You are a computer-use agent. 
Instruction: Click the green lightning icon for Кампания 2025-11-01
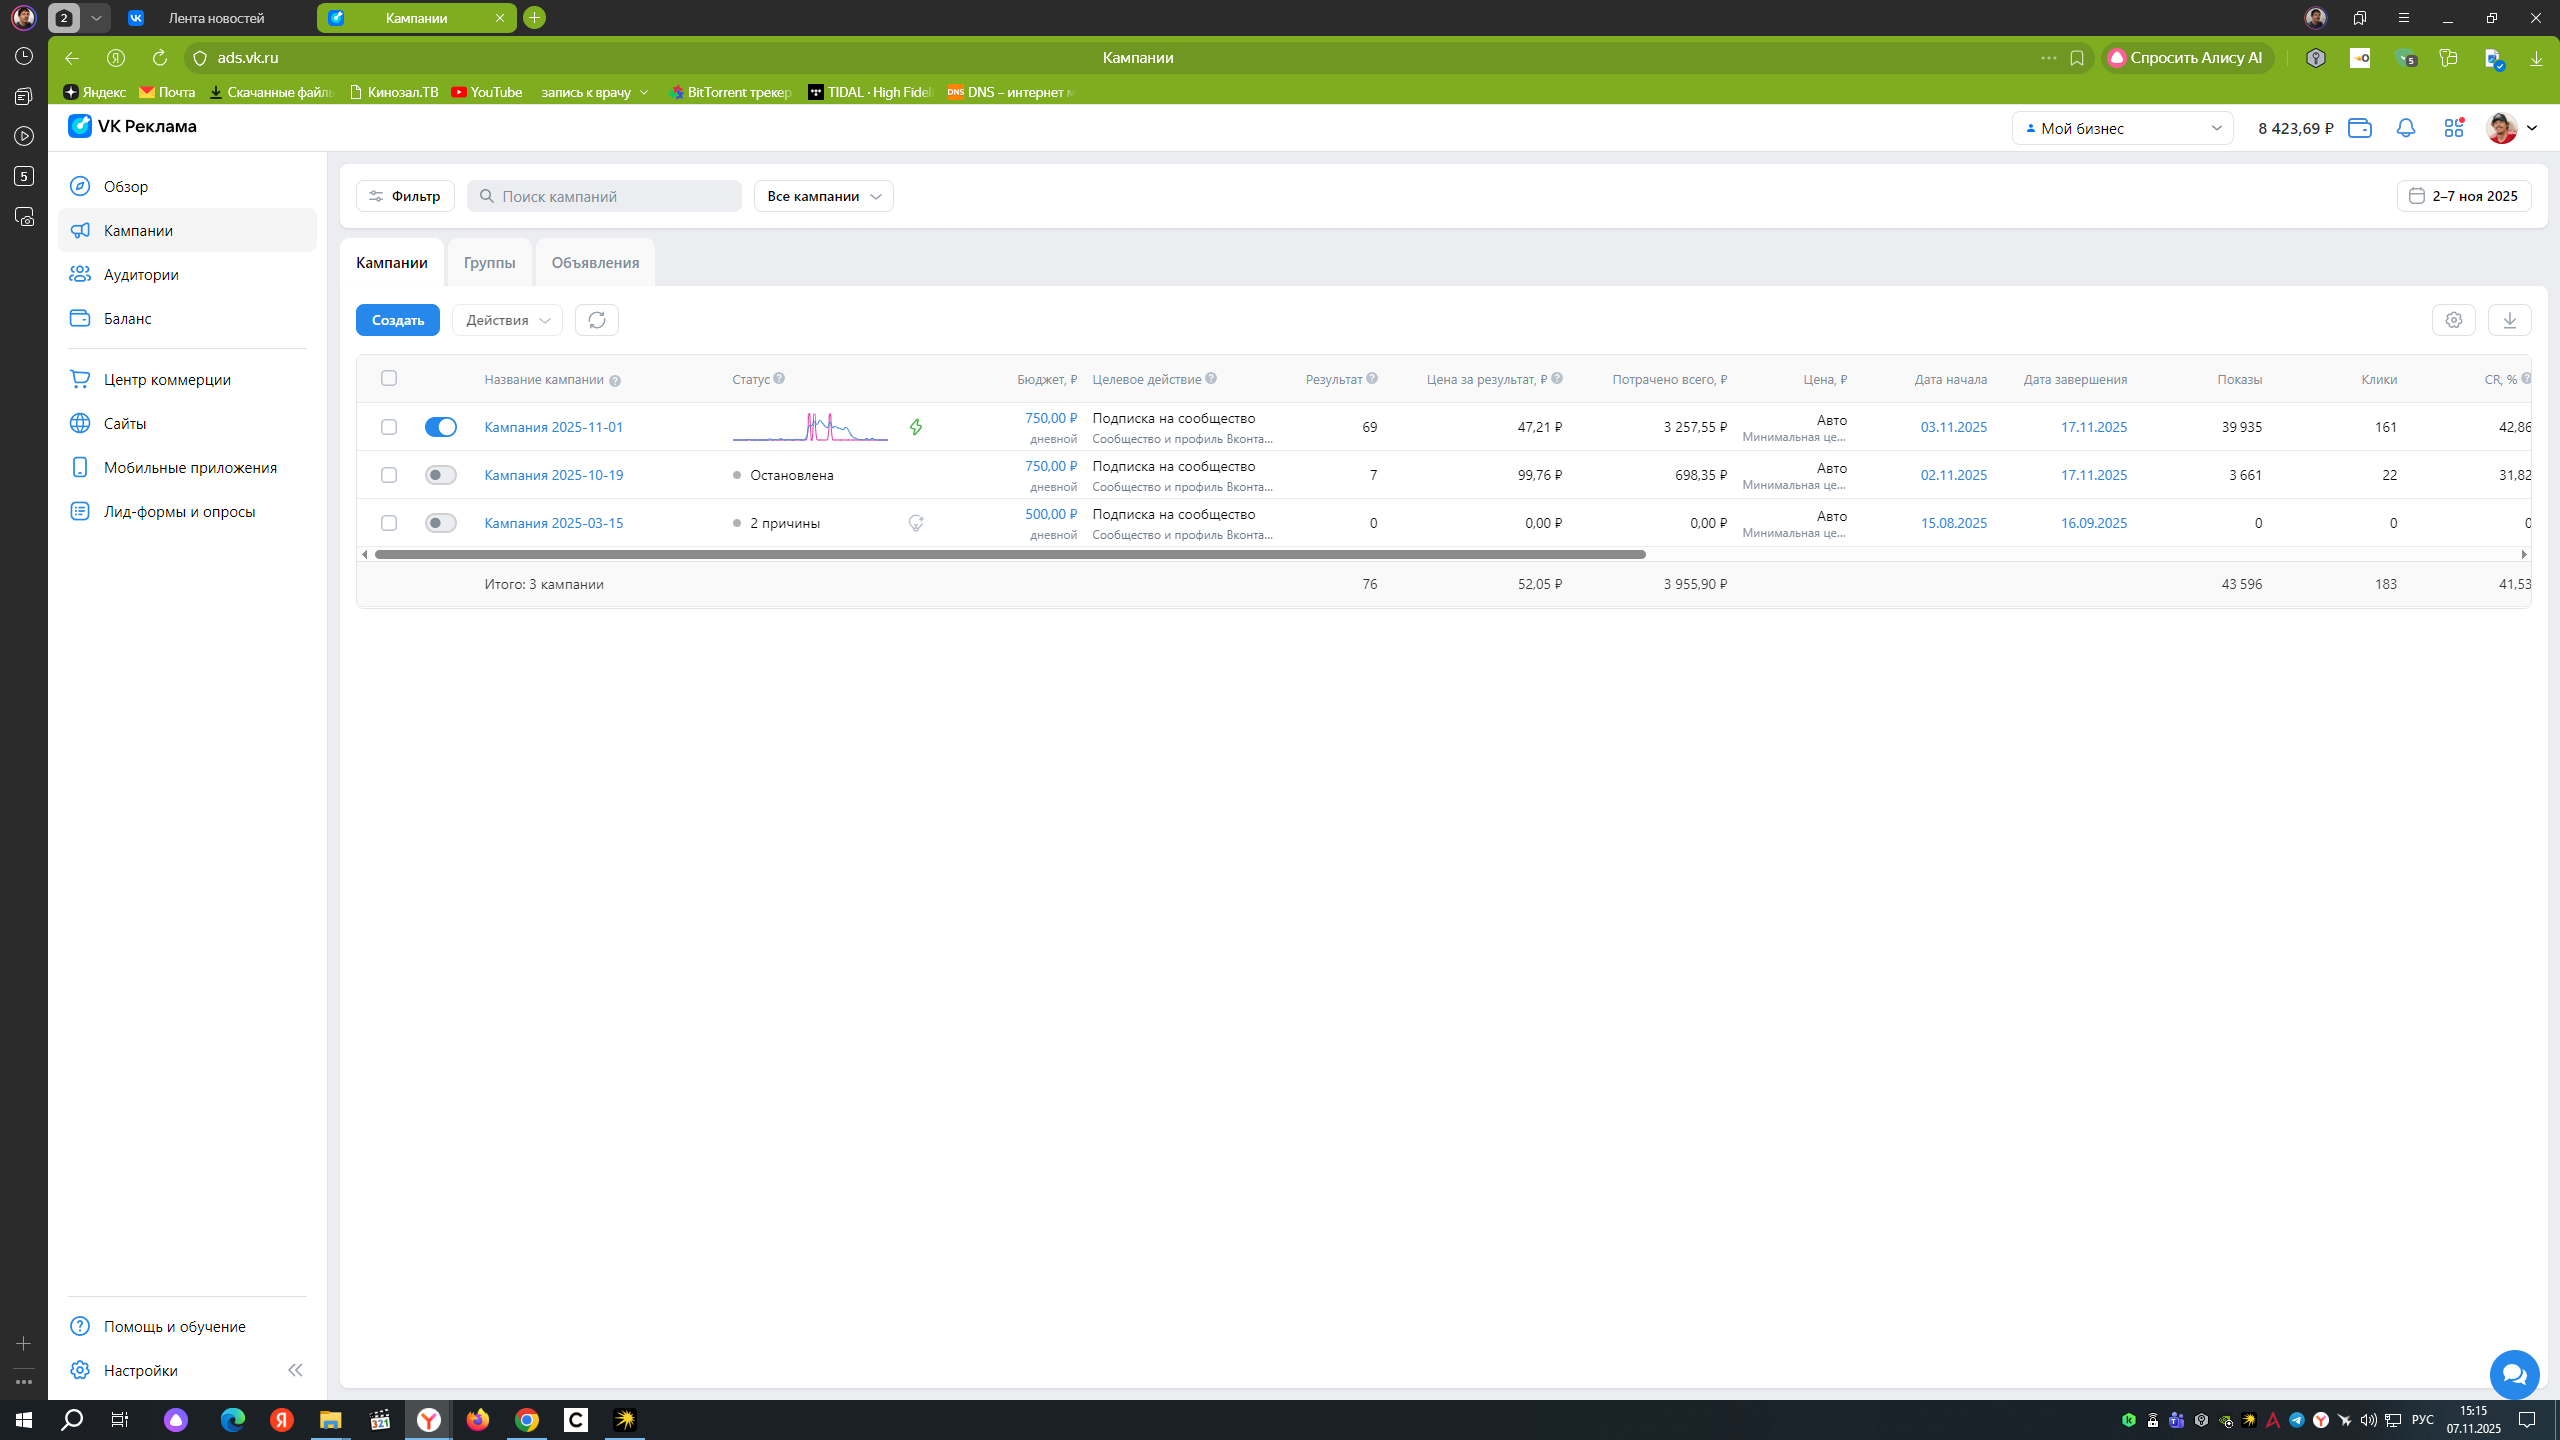(915, 427)
